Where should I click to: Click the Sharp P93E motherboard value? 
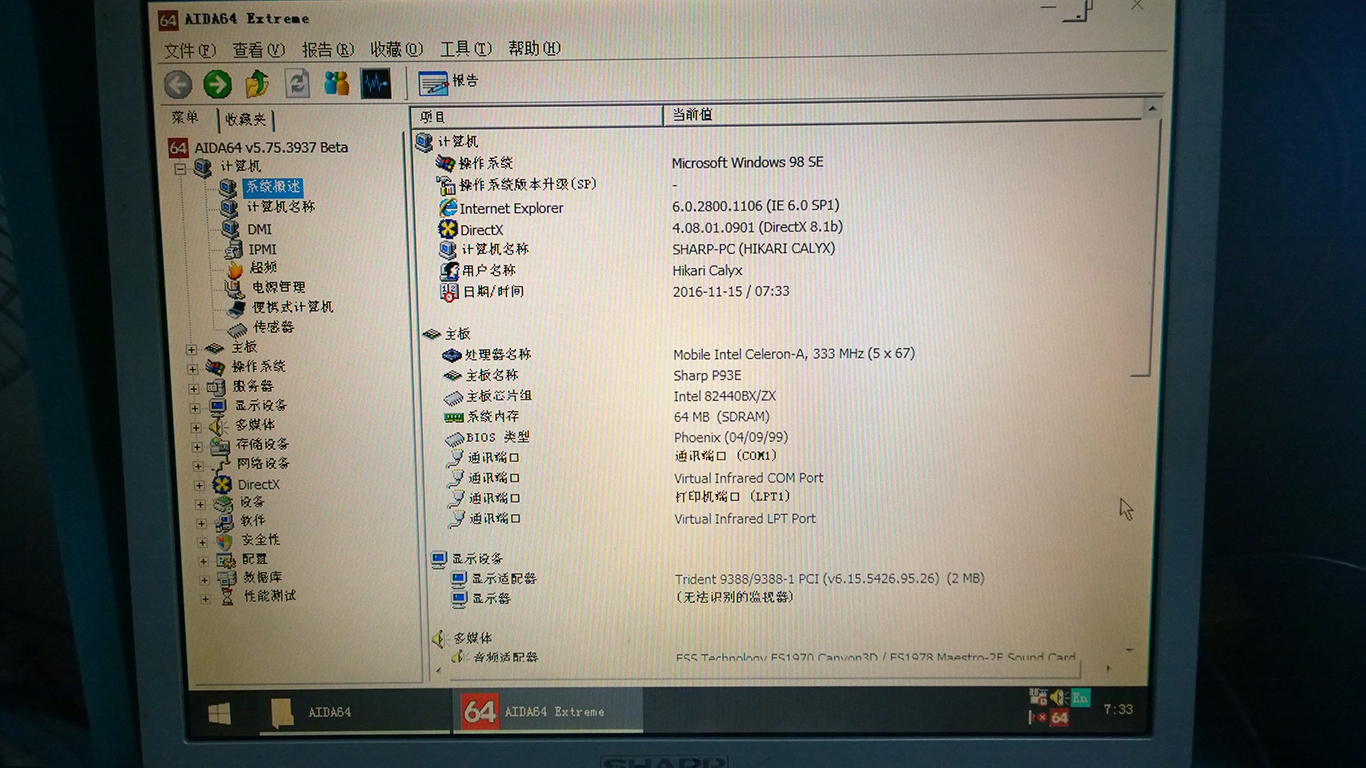[707, 375]
